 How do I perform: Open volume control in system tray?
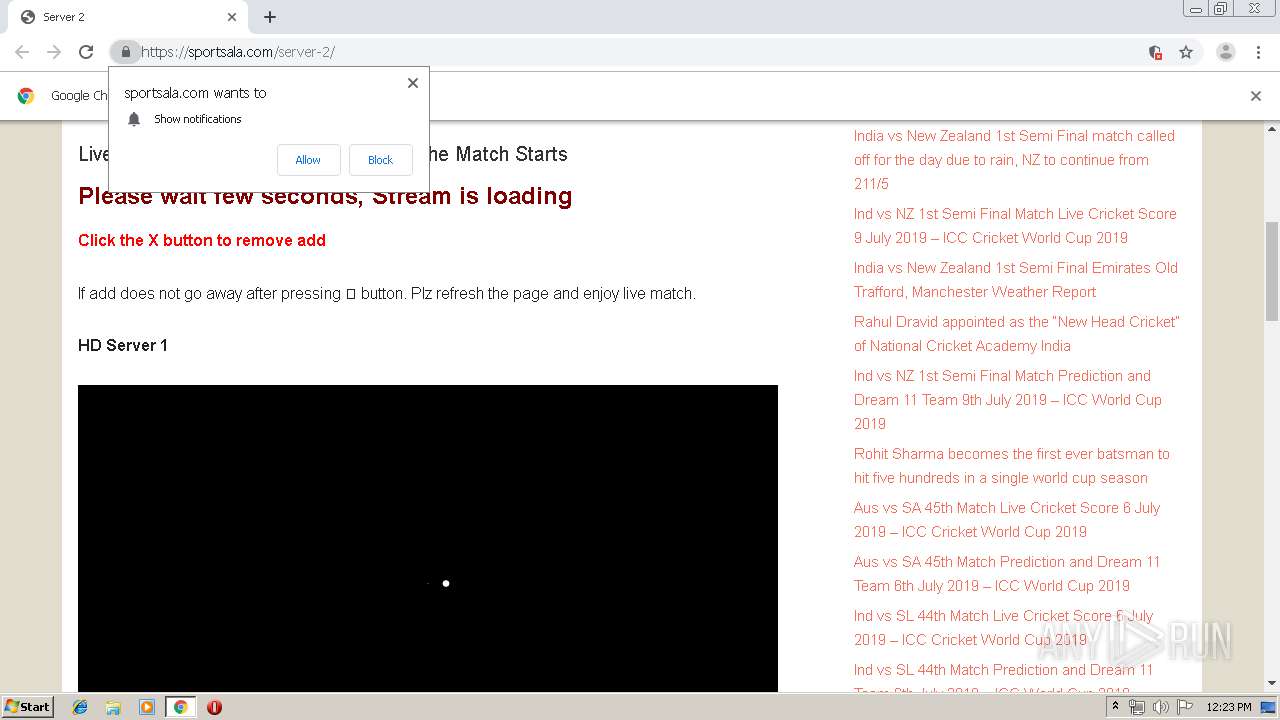[1160, 707]
